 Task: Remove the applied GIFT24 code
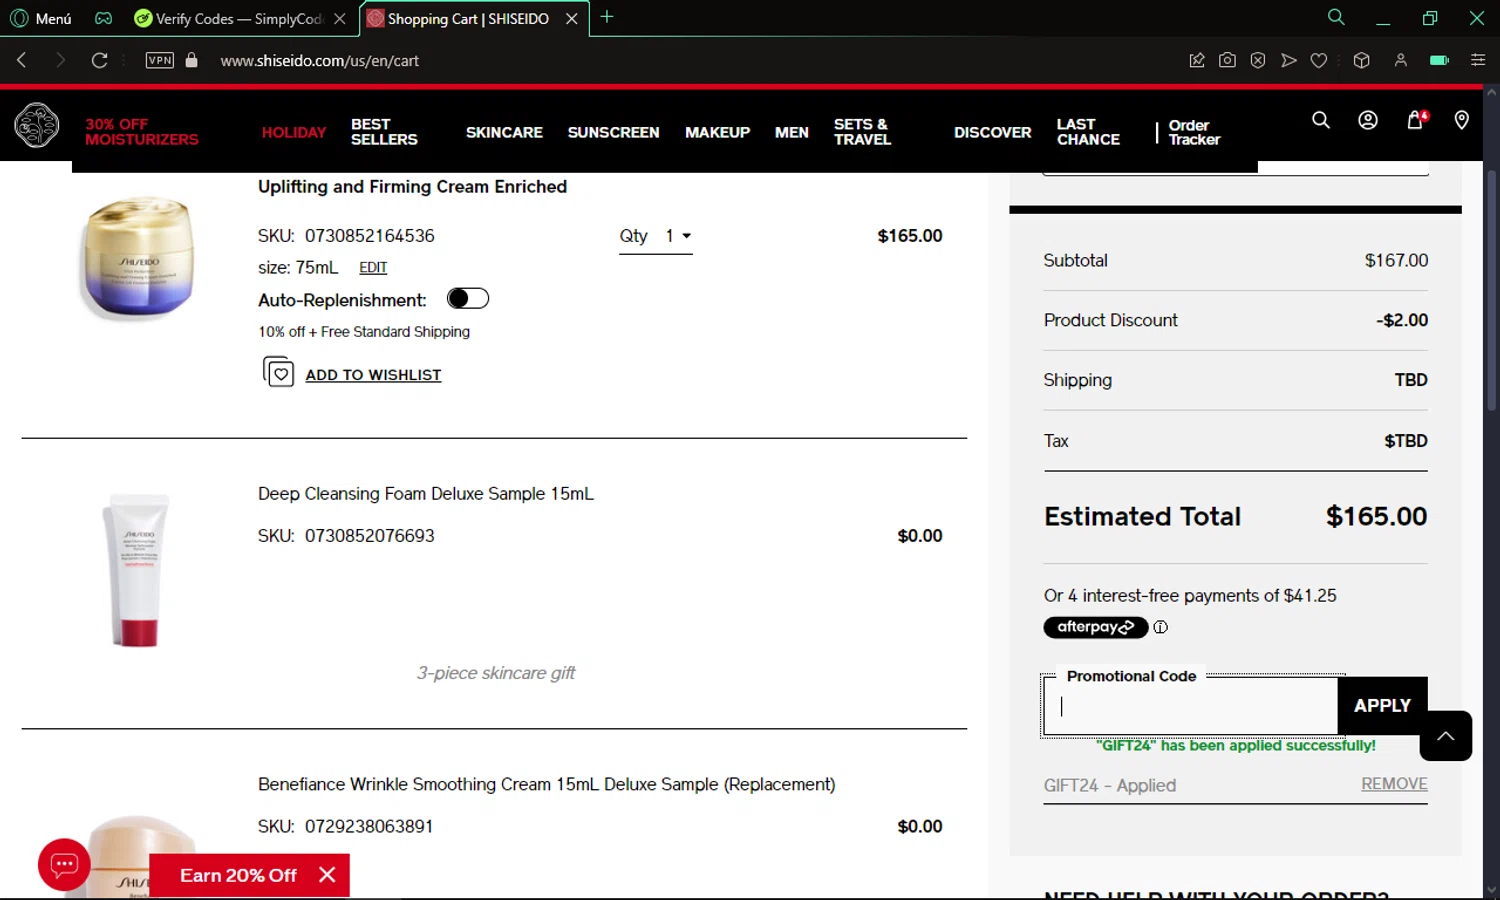click(x=1394, y=784)
